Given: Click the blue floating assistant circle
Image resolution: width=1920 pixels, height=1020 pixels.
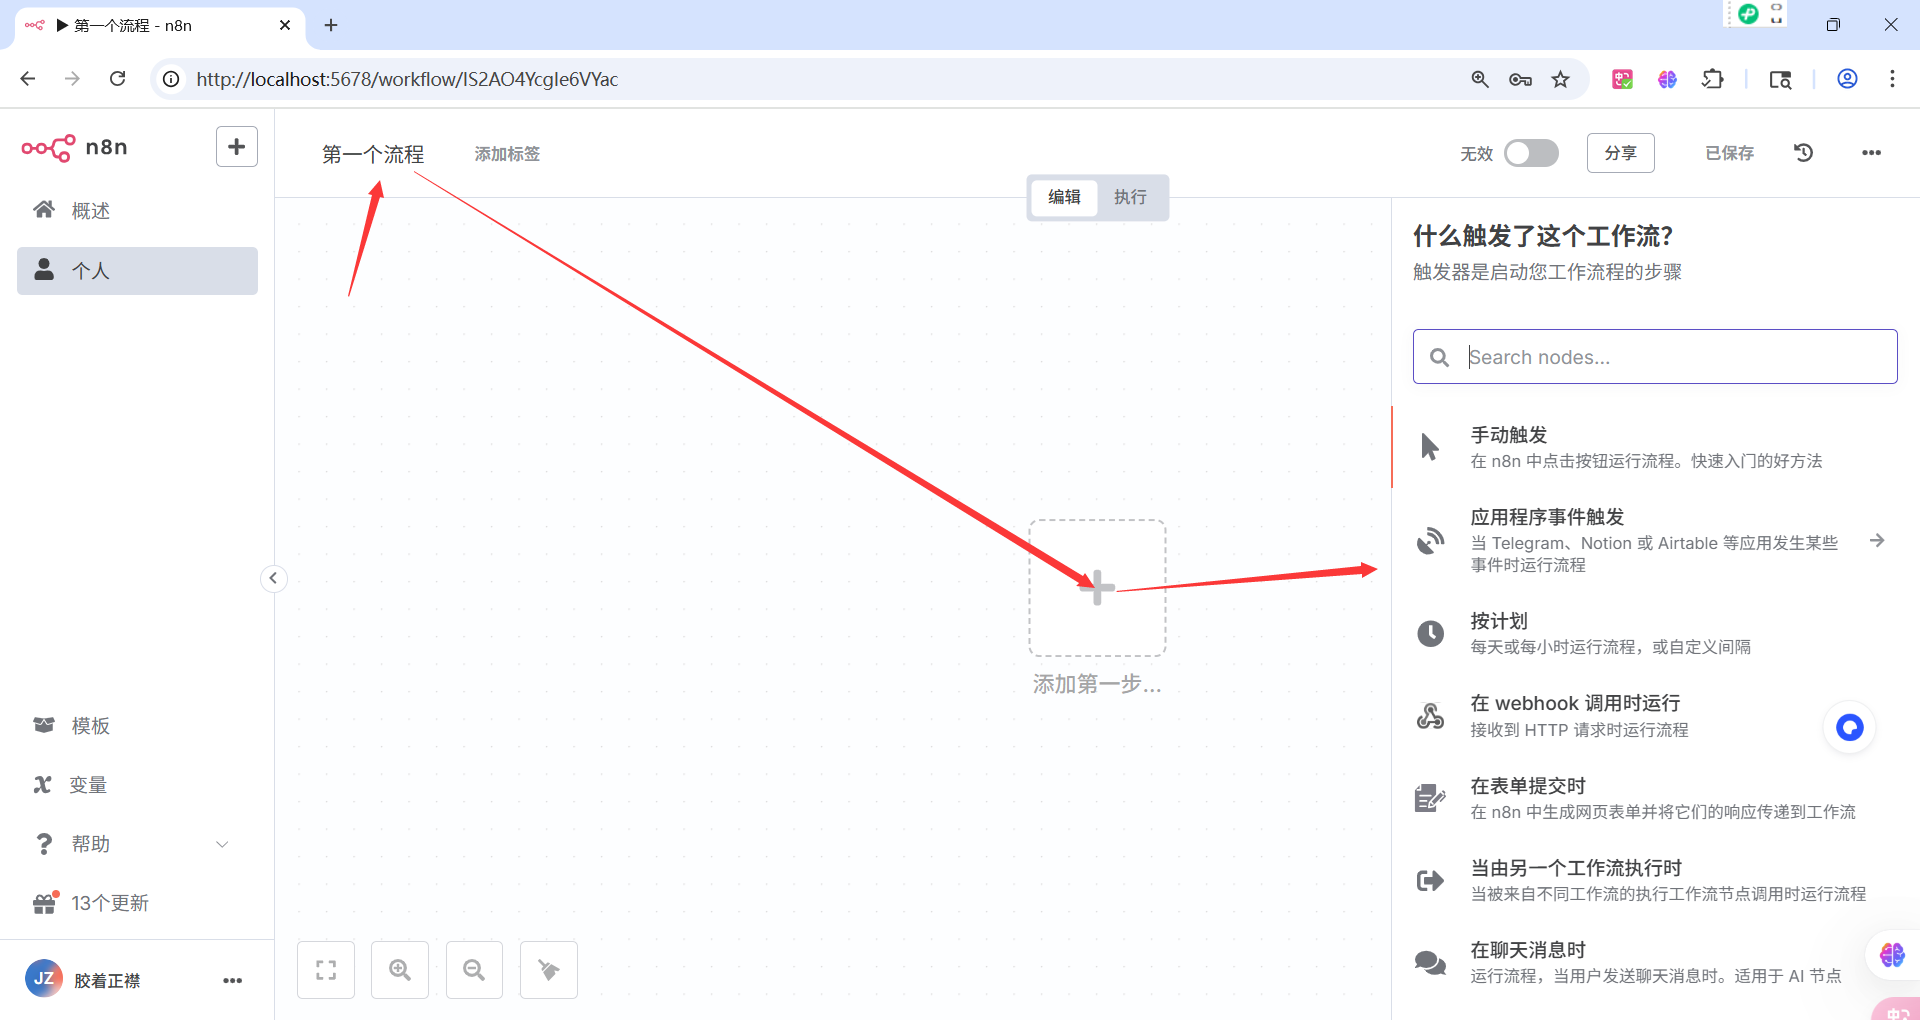Looking at the screenshot, I should (x=1850, y=727).
